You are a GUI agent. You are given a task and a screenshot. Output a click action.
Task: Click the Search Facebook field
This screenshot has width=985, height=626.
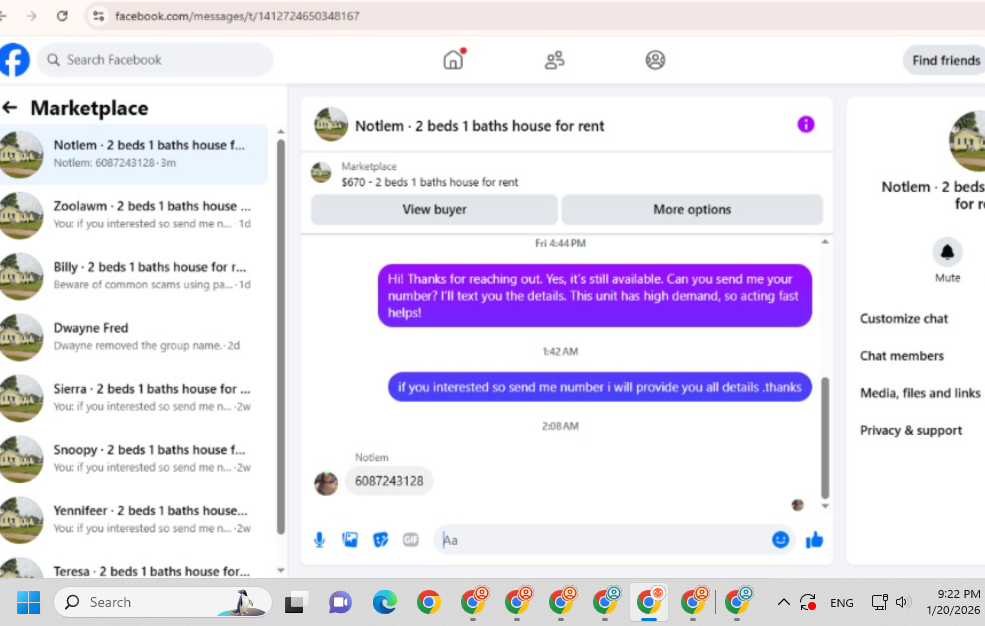tap(155, 60)
